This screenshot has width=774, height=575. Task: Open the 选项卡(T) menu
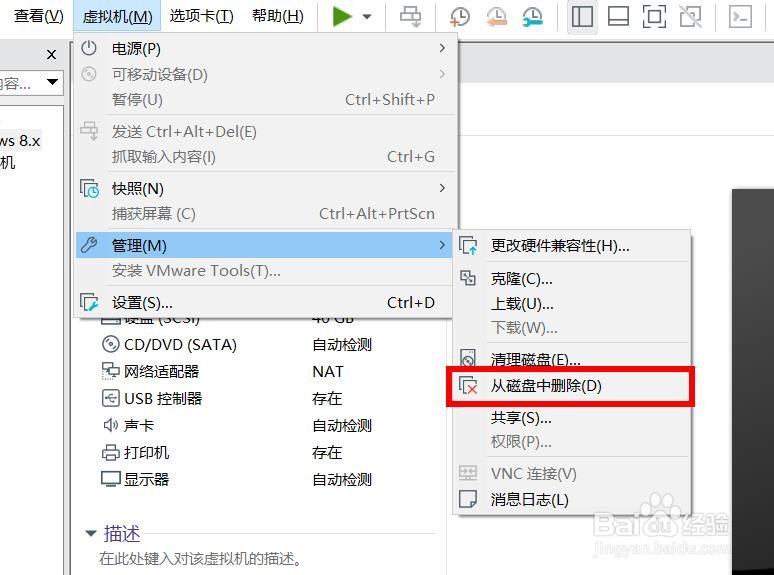pos(201,16)
